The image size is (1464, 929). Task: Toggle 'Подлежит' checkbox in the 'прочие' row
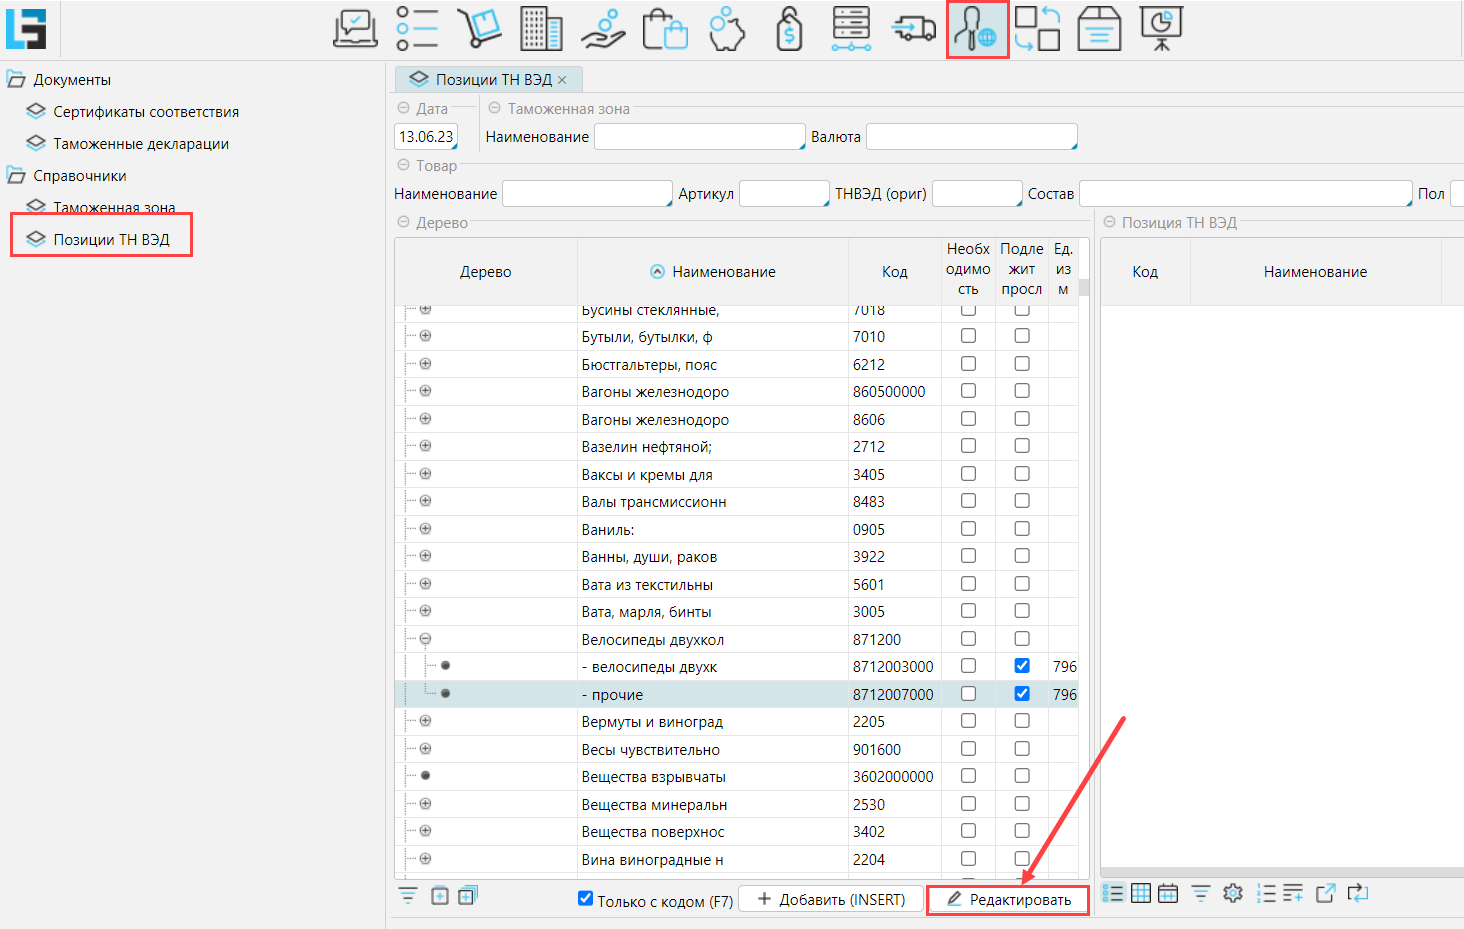pos(1022,694)
